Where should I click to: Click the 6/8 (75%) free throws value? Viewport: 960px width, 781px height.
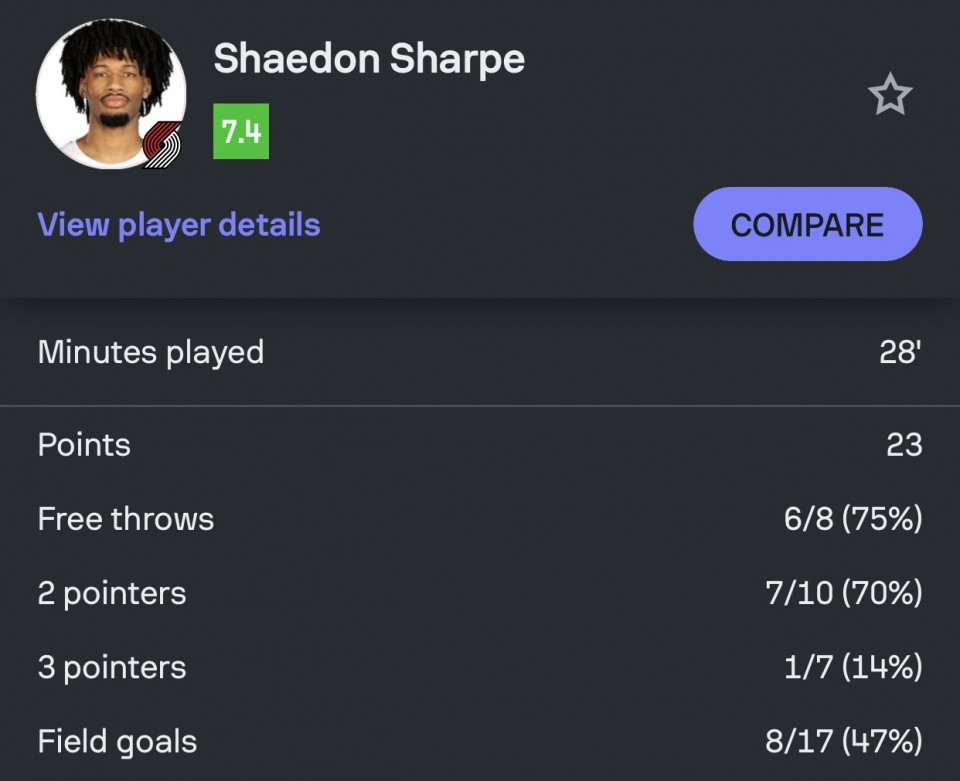pos(853,519)
